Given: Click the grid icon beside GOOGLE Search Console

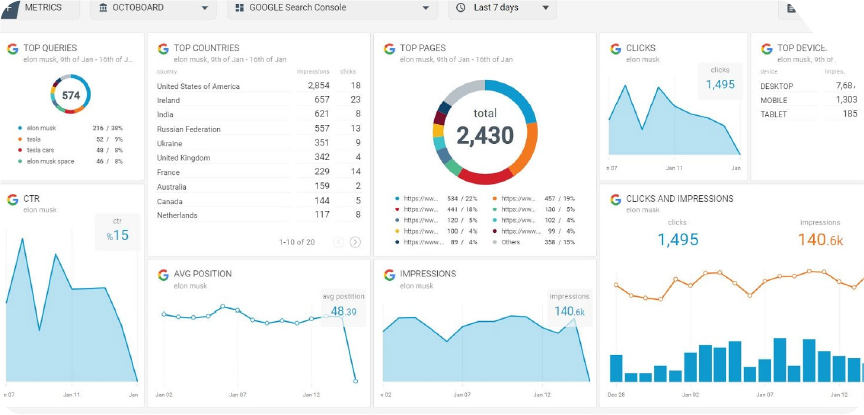Looking at the screenshot, I should pos(239,8).
